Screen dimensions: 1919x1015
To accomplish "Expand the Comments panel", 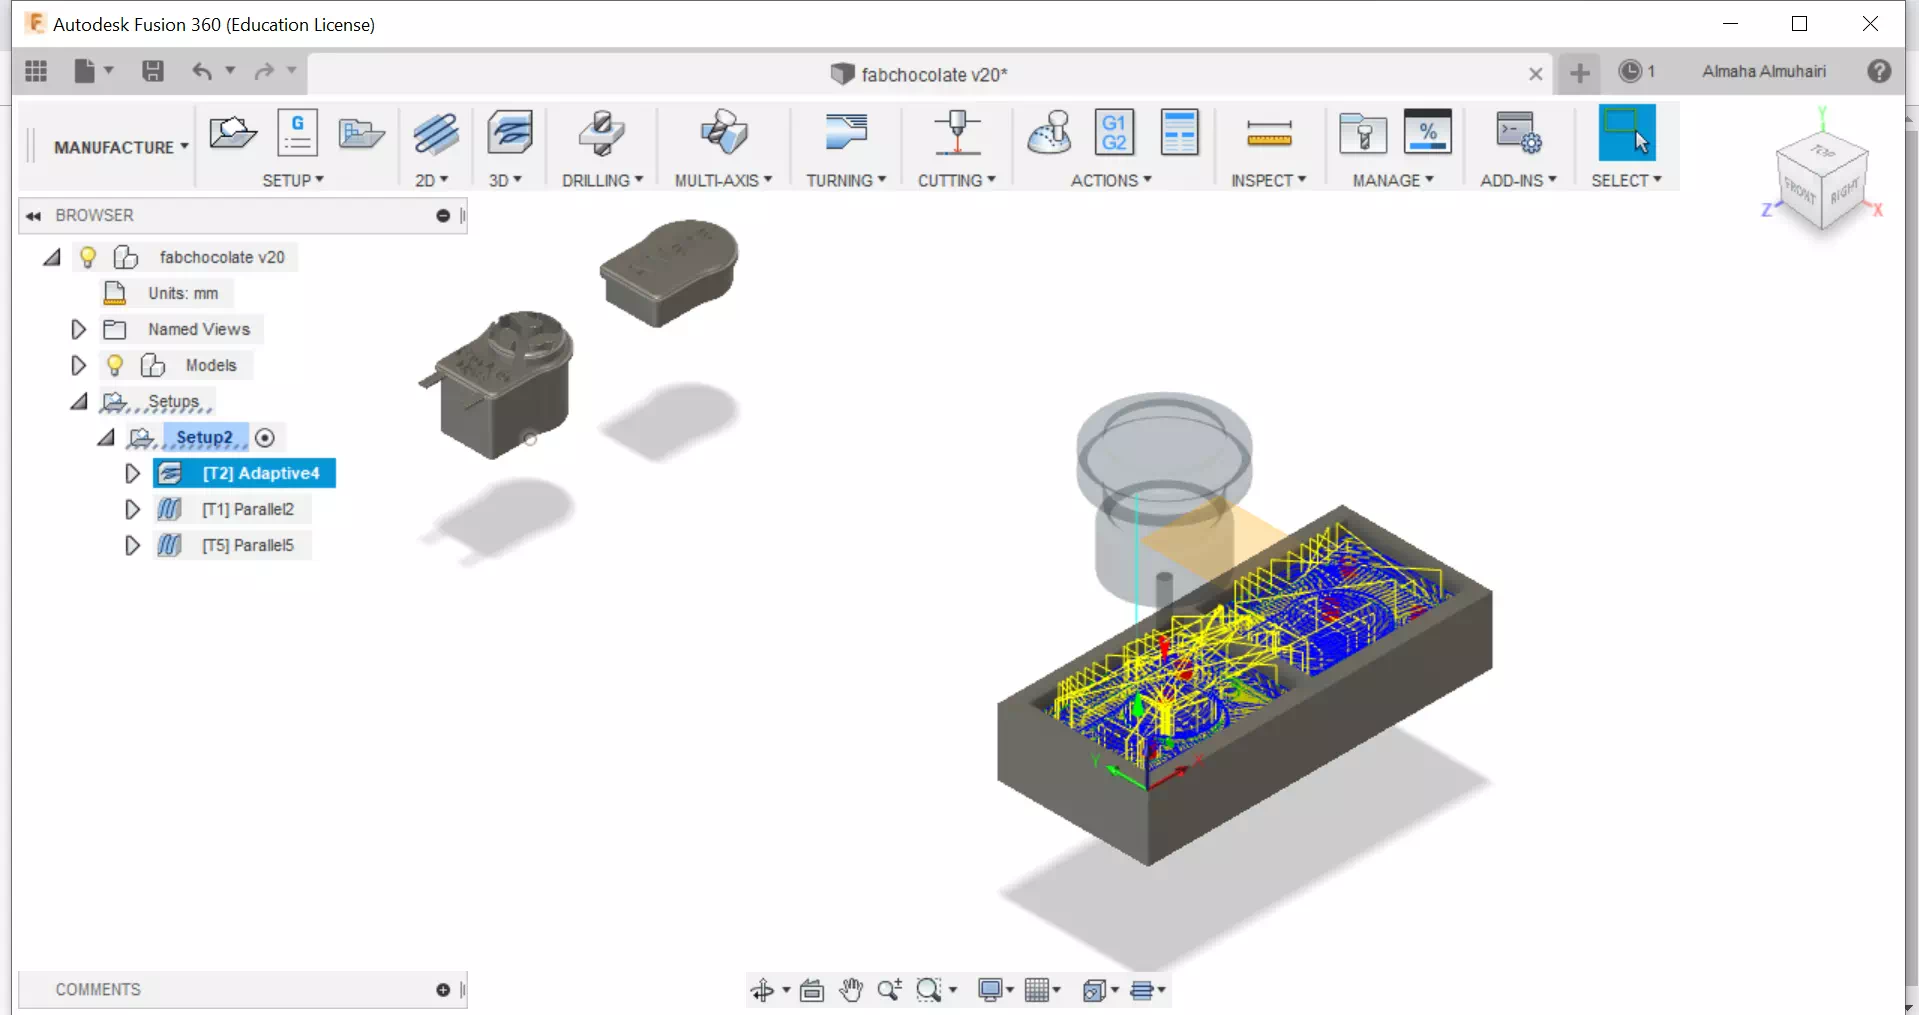I will tap(443, 990).
